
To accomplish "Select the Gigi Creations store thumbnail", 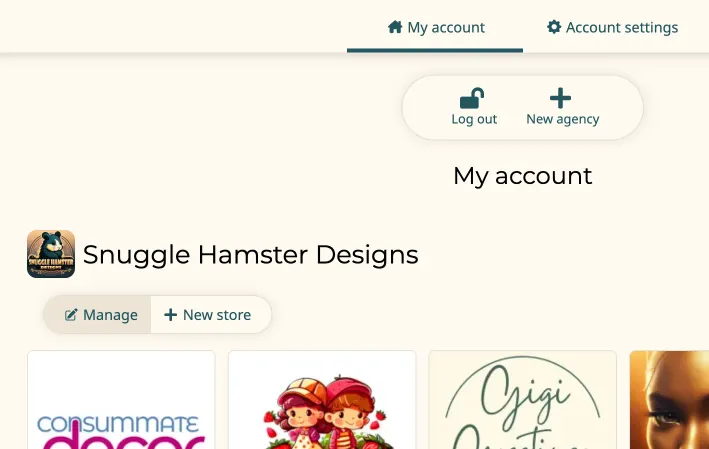I will click(522, 400).
